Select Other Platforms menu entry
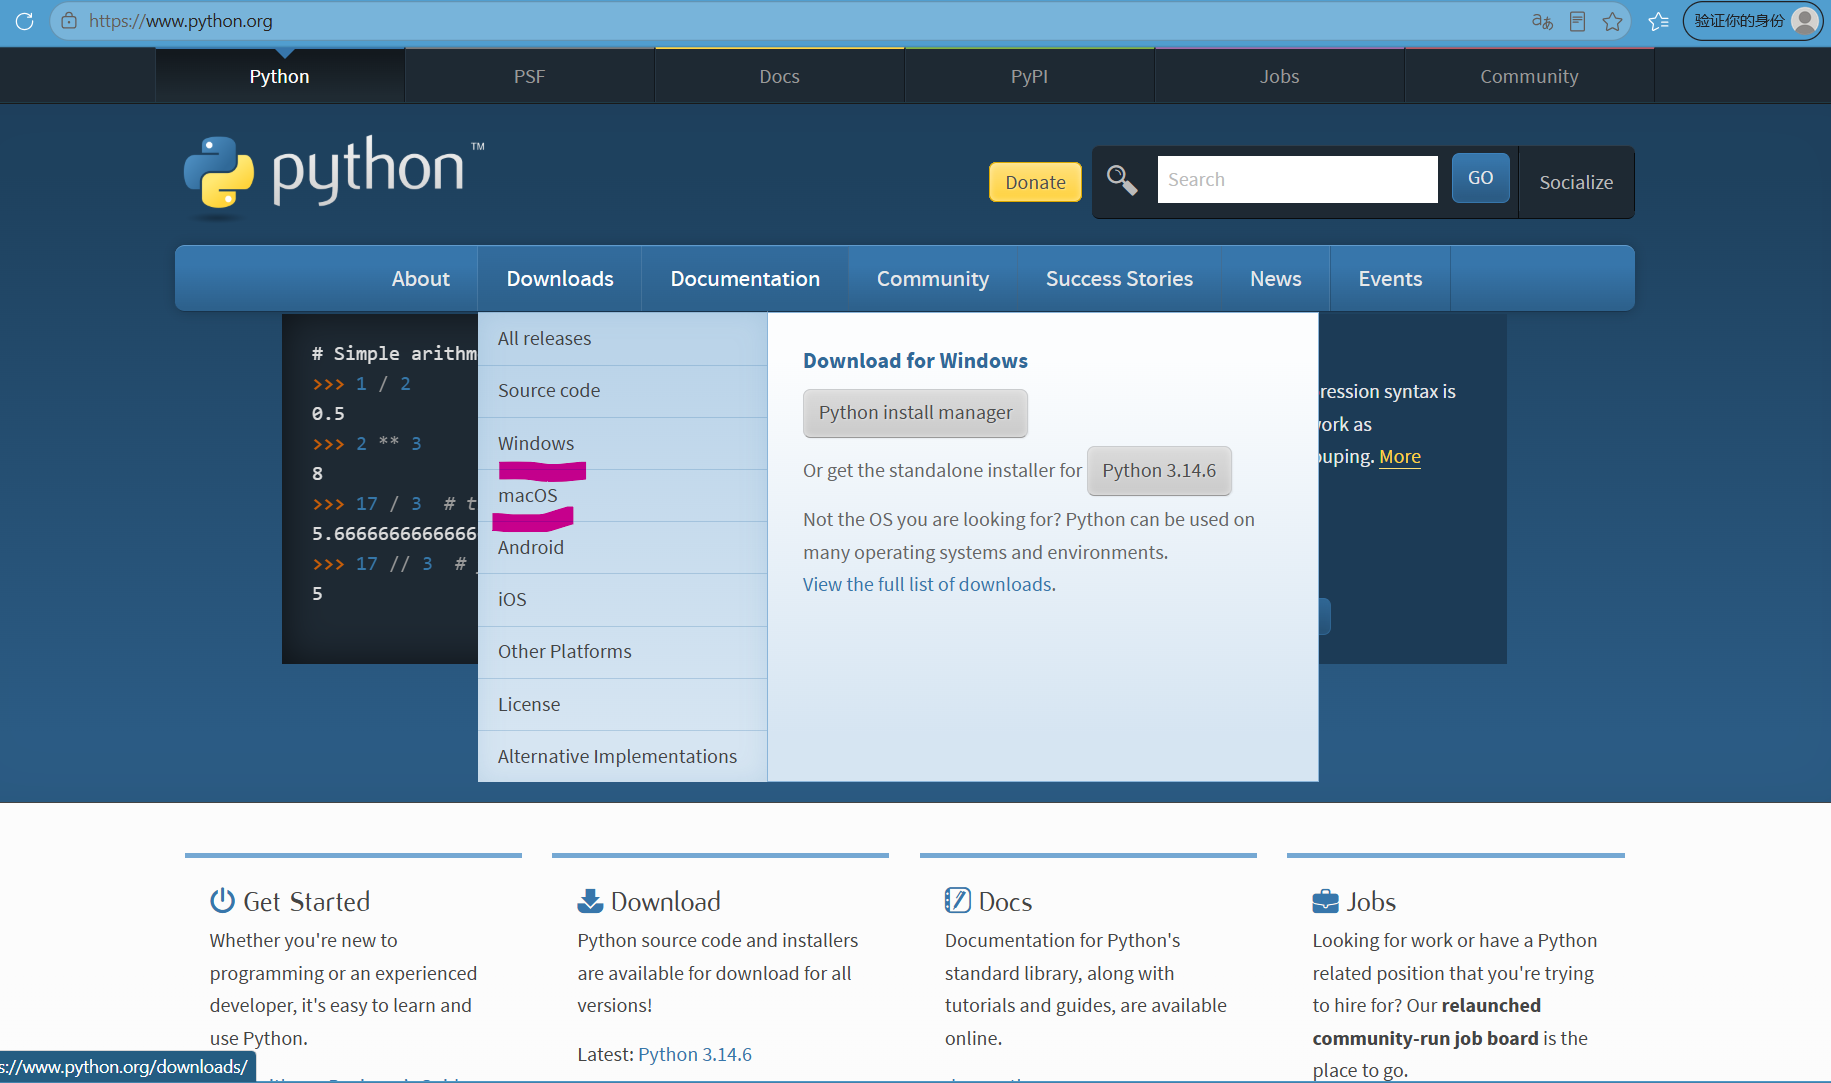1831x1083 pixels. (622, 652)
